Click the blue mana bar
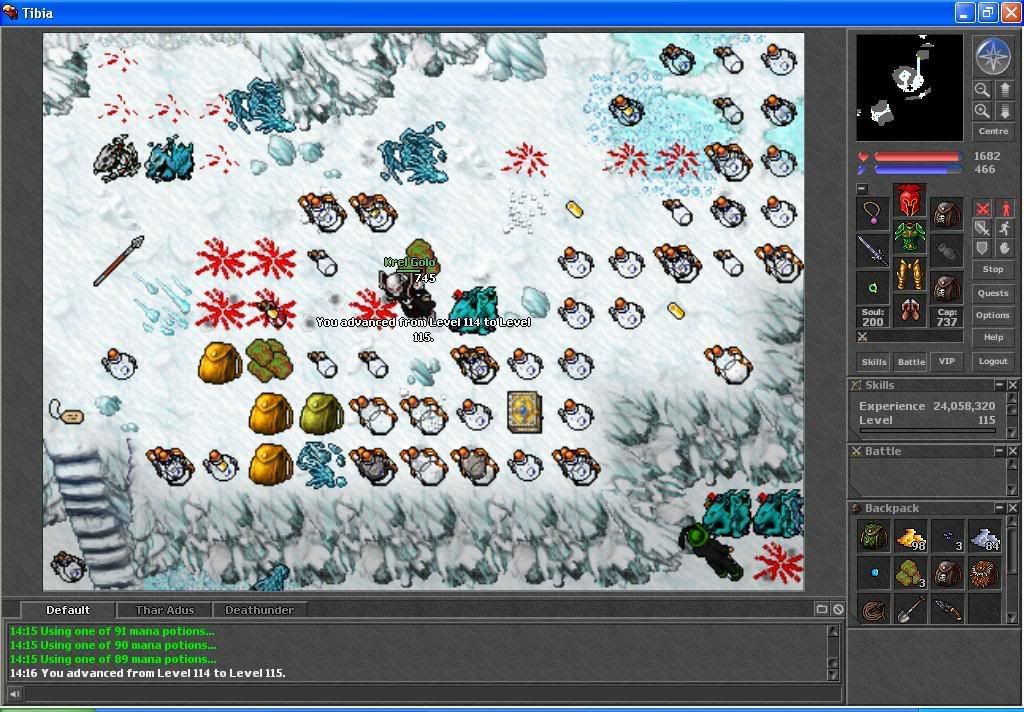The height and width of the screenshot is (712, 1024). click(918, 170)
